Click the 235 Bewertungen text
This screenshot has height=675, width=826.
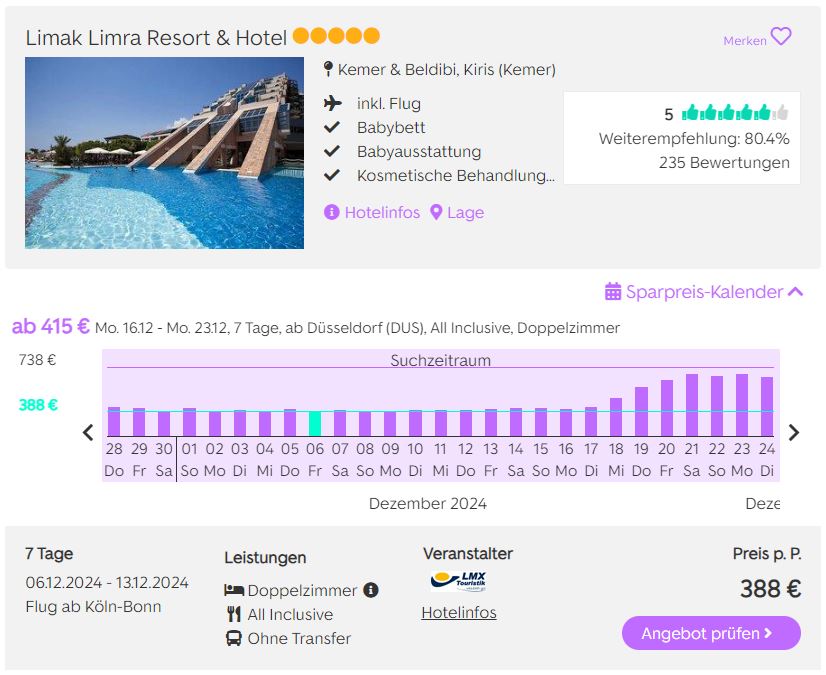724,163
